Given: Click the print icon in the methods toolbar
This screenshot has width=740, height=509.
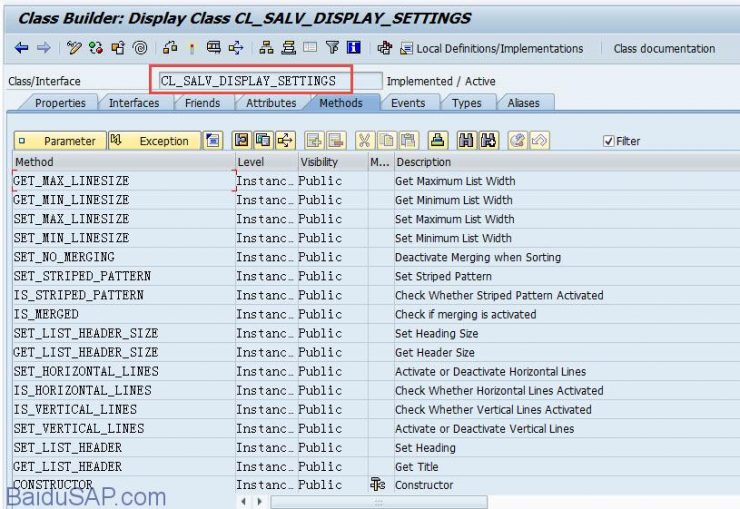Looking at the screenshot, I should click(437, 141).
